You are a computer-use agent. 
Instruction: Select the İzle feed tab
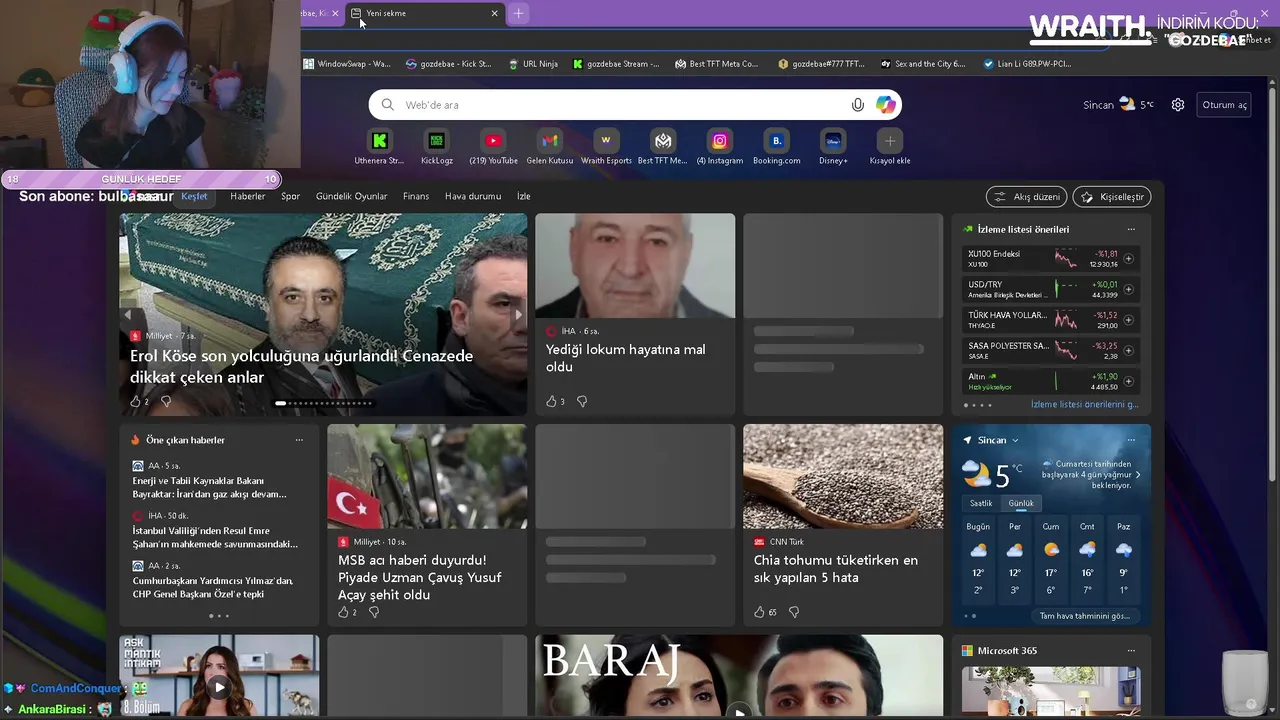click(524, 196)
